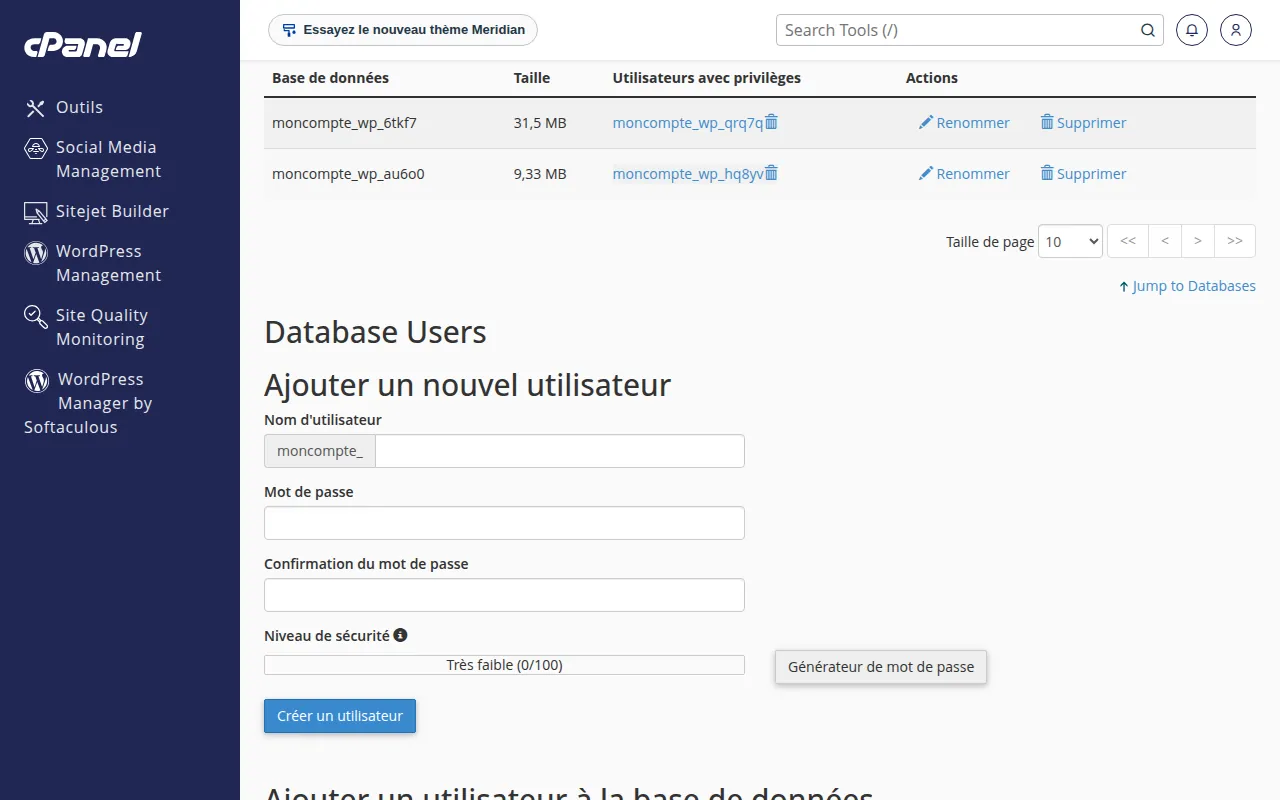Rename database moncompte_wp_6tkf7
The height and width of the screenshot is (800, 1280).
pos(964,123)
